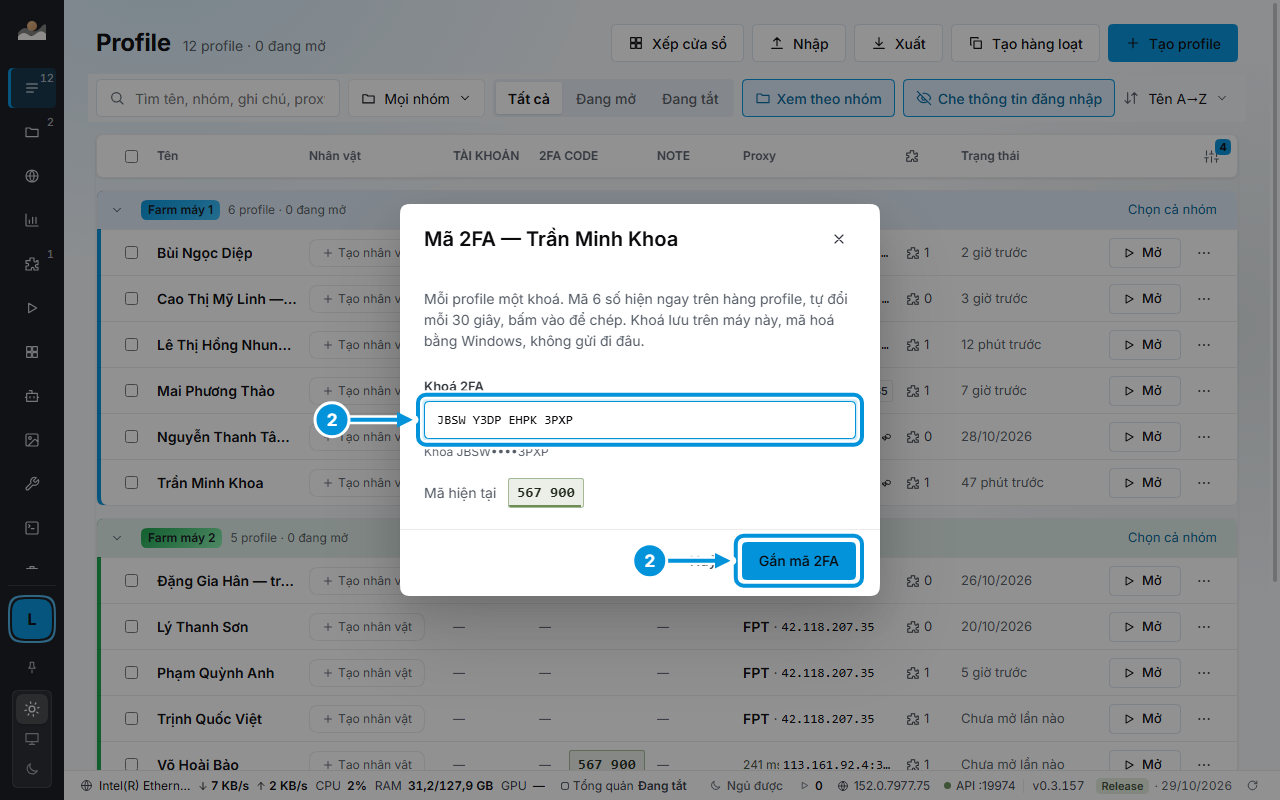The image size is (1280, 800).
Task: Collapse the Farm máy 1 group
Action: point(117,210)
